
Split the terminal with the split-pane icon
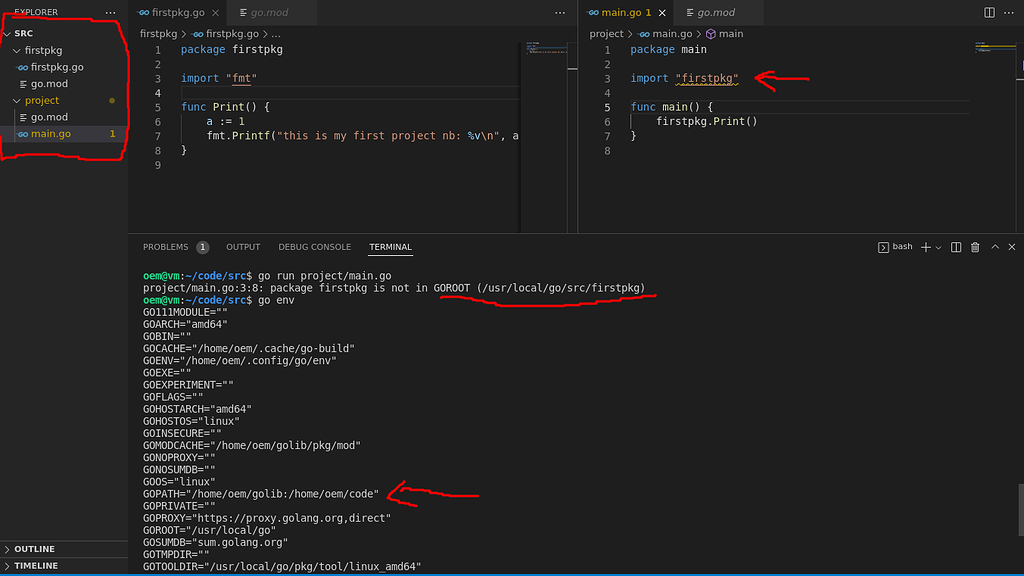pos(956,246)
